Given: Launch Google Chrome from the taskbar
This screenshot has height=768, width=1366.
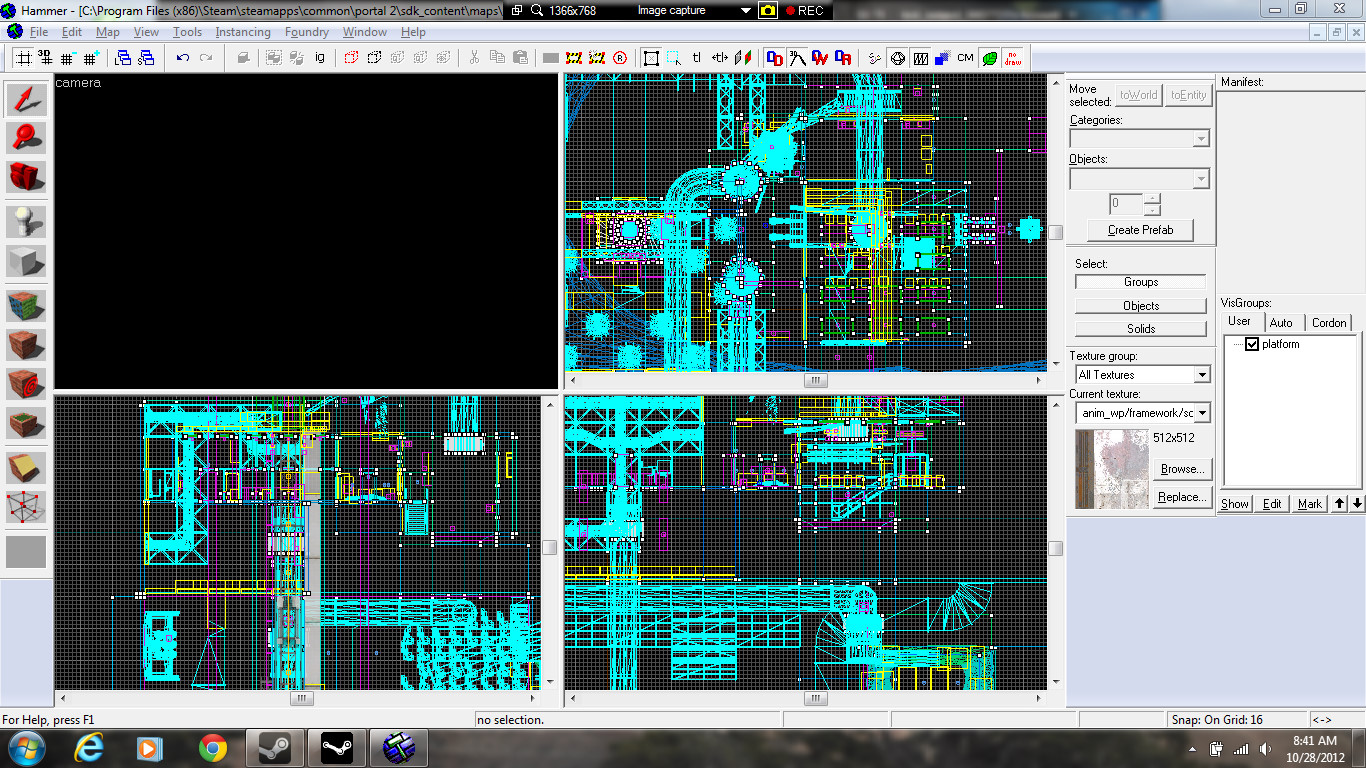Looking at the screenshot, I should 213,748.
